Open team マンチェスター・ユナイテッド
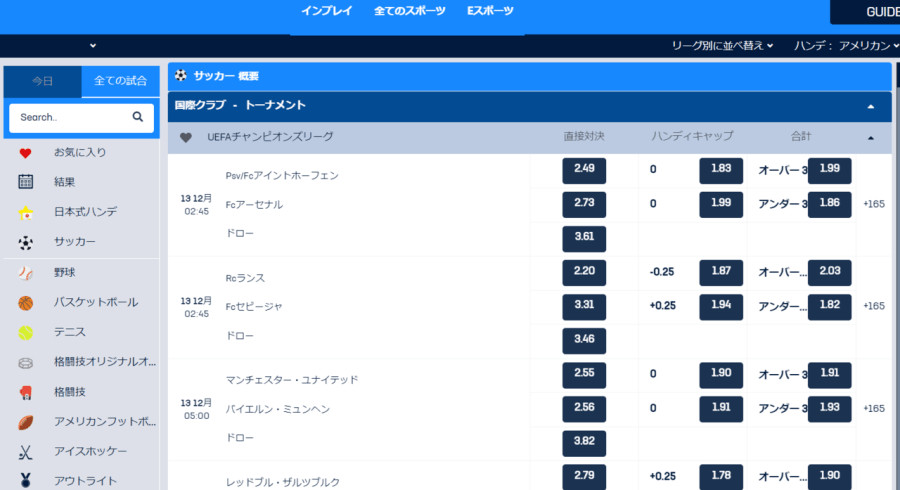900x490 pixels. pos(292,380)
